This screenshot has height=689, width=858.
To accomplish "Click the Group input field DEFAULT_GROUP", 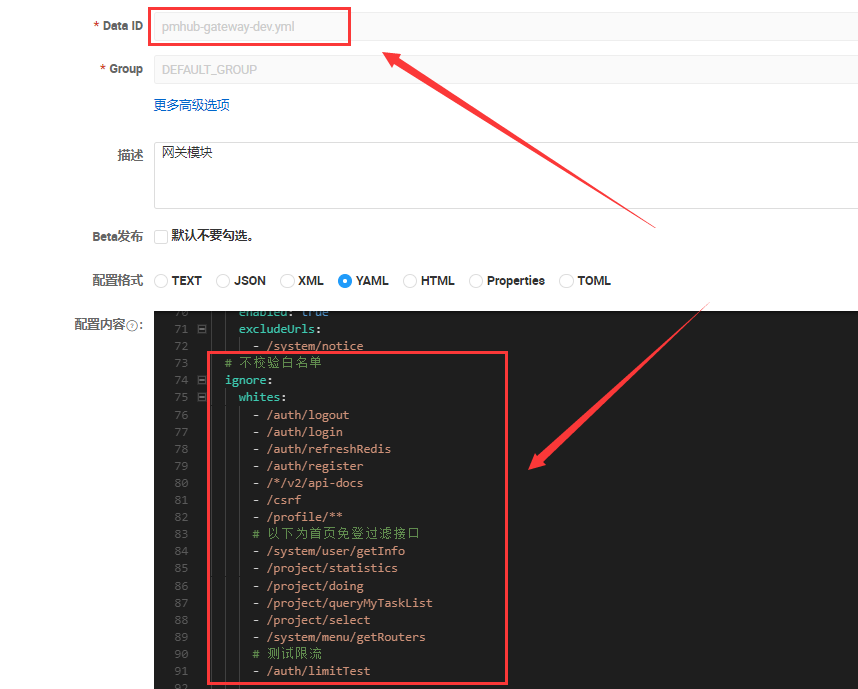I will [x=506, y=70].
